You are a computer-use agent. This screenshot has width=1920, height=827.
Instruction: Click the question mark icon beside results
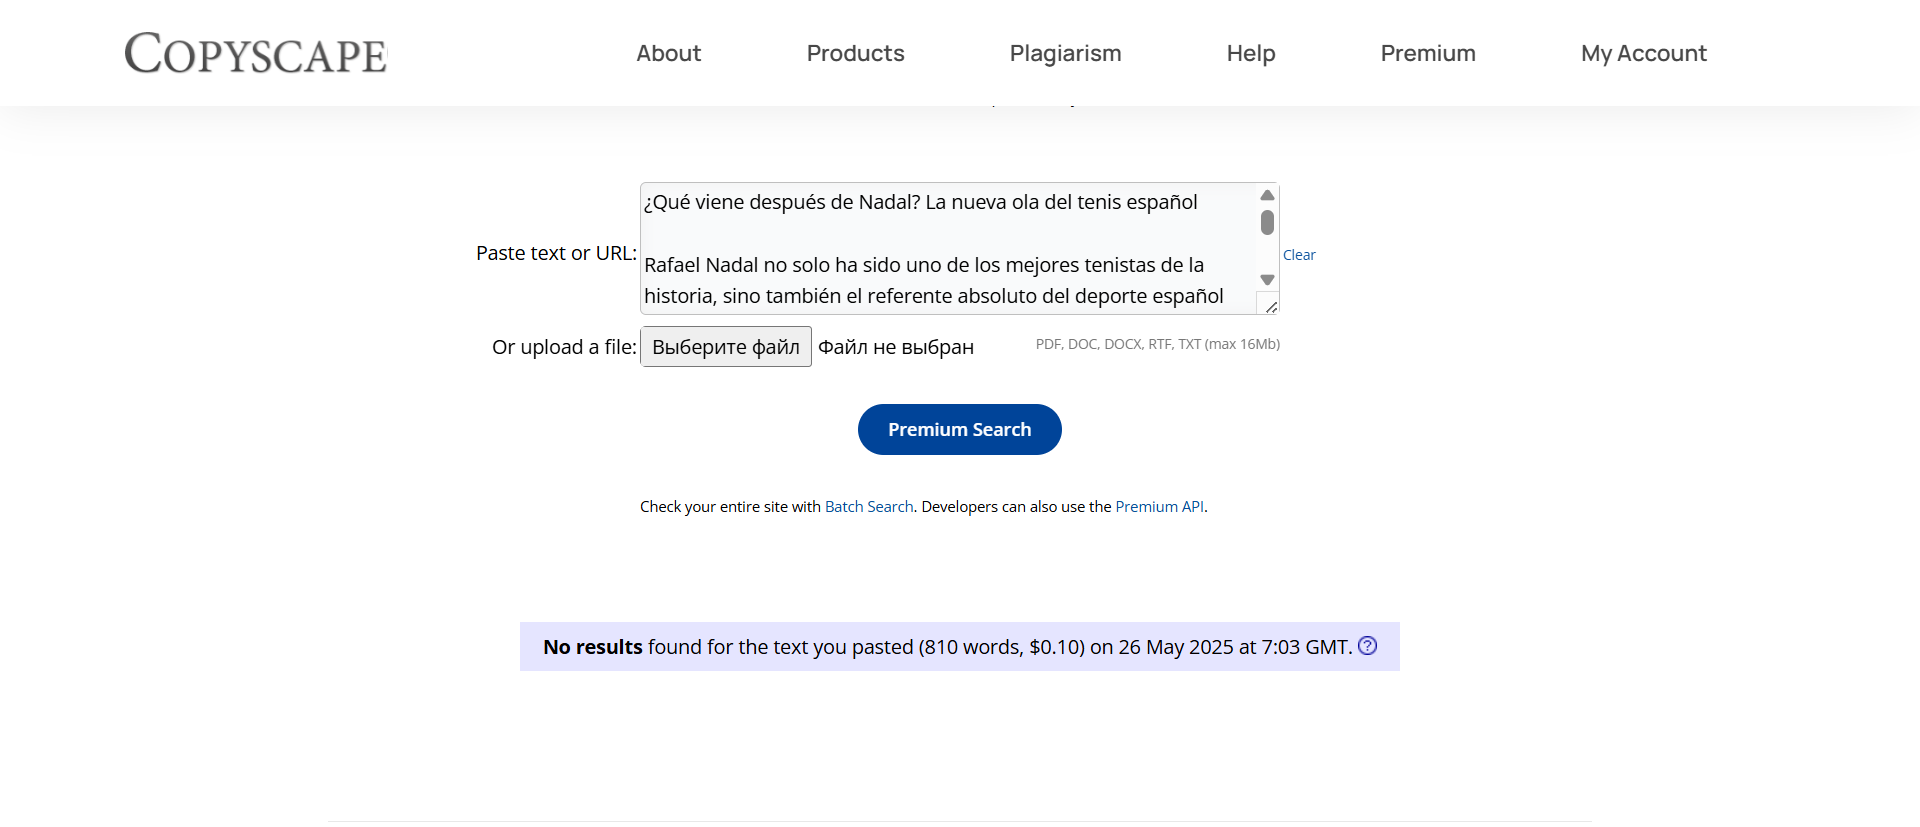(x=1367, y=646)
